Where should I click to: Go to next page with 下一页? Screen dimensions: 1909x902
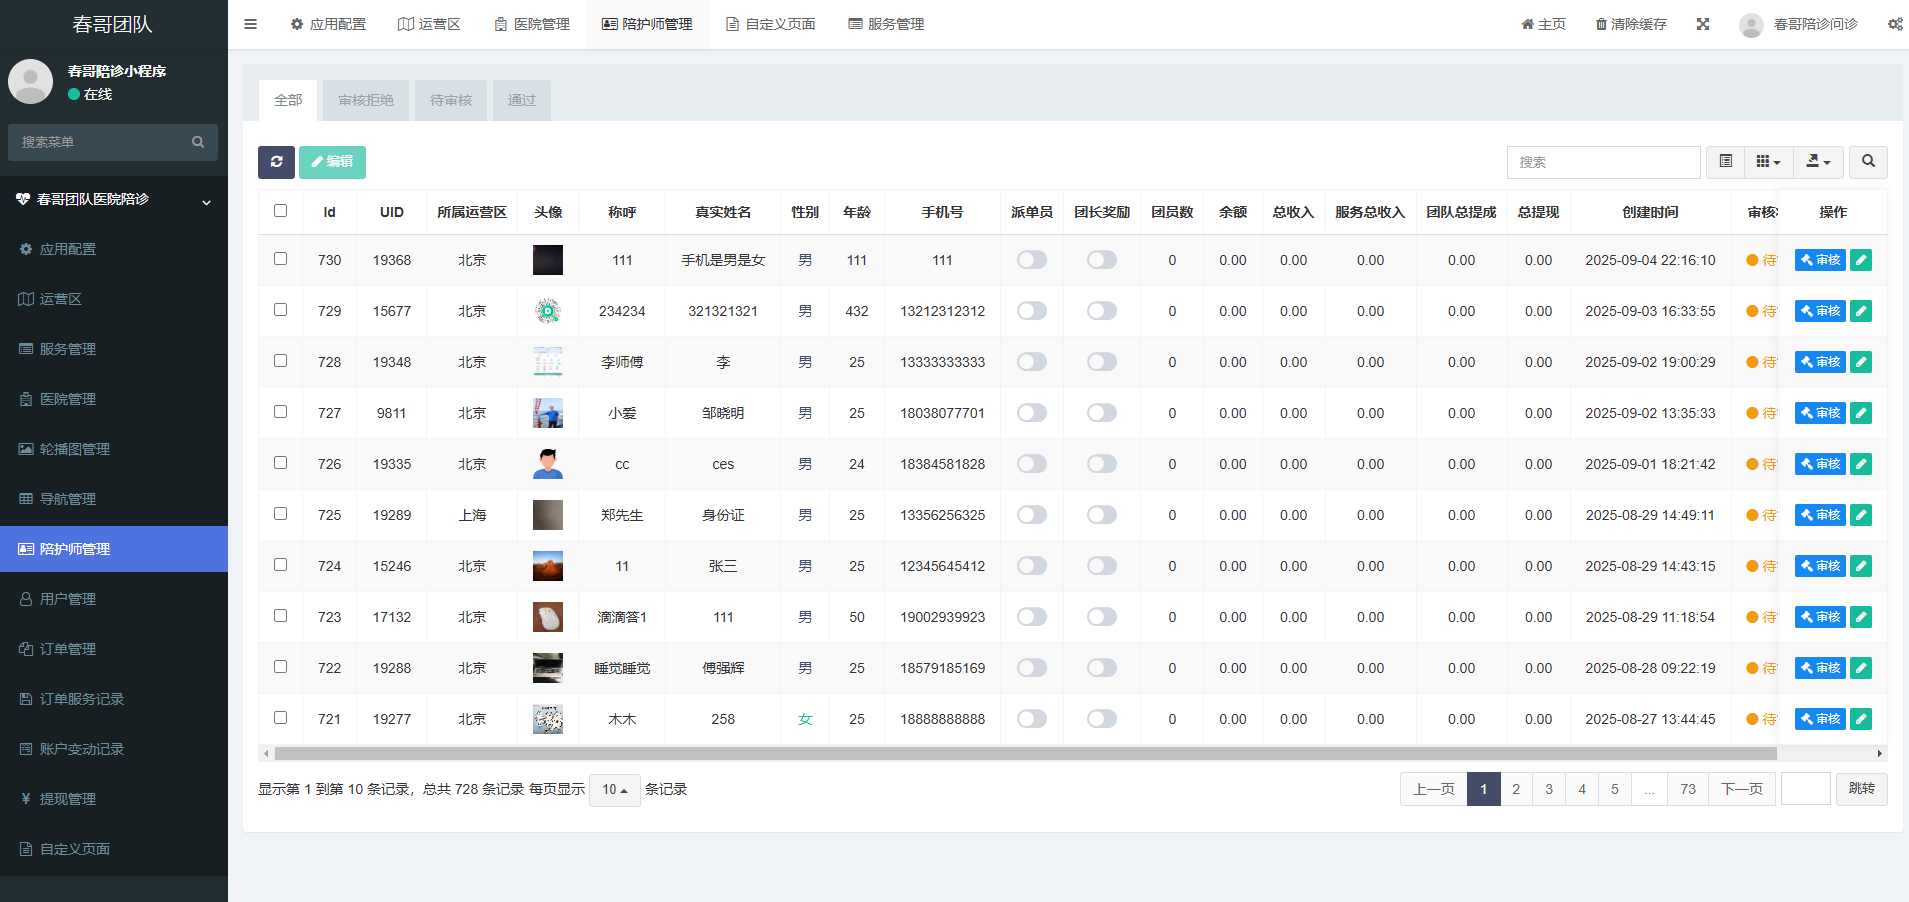click(x=1742, y=789)
